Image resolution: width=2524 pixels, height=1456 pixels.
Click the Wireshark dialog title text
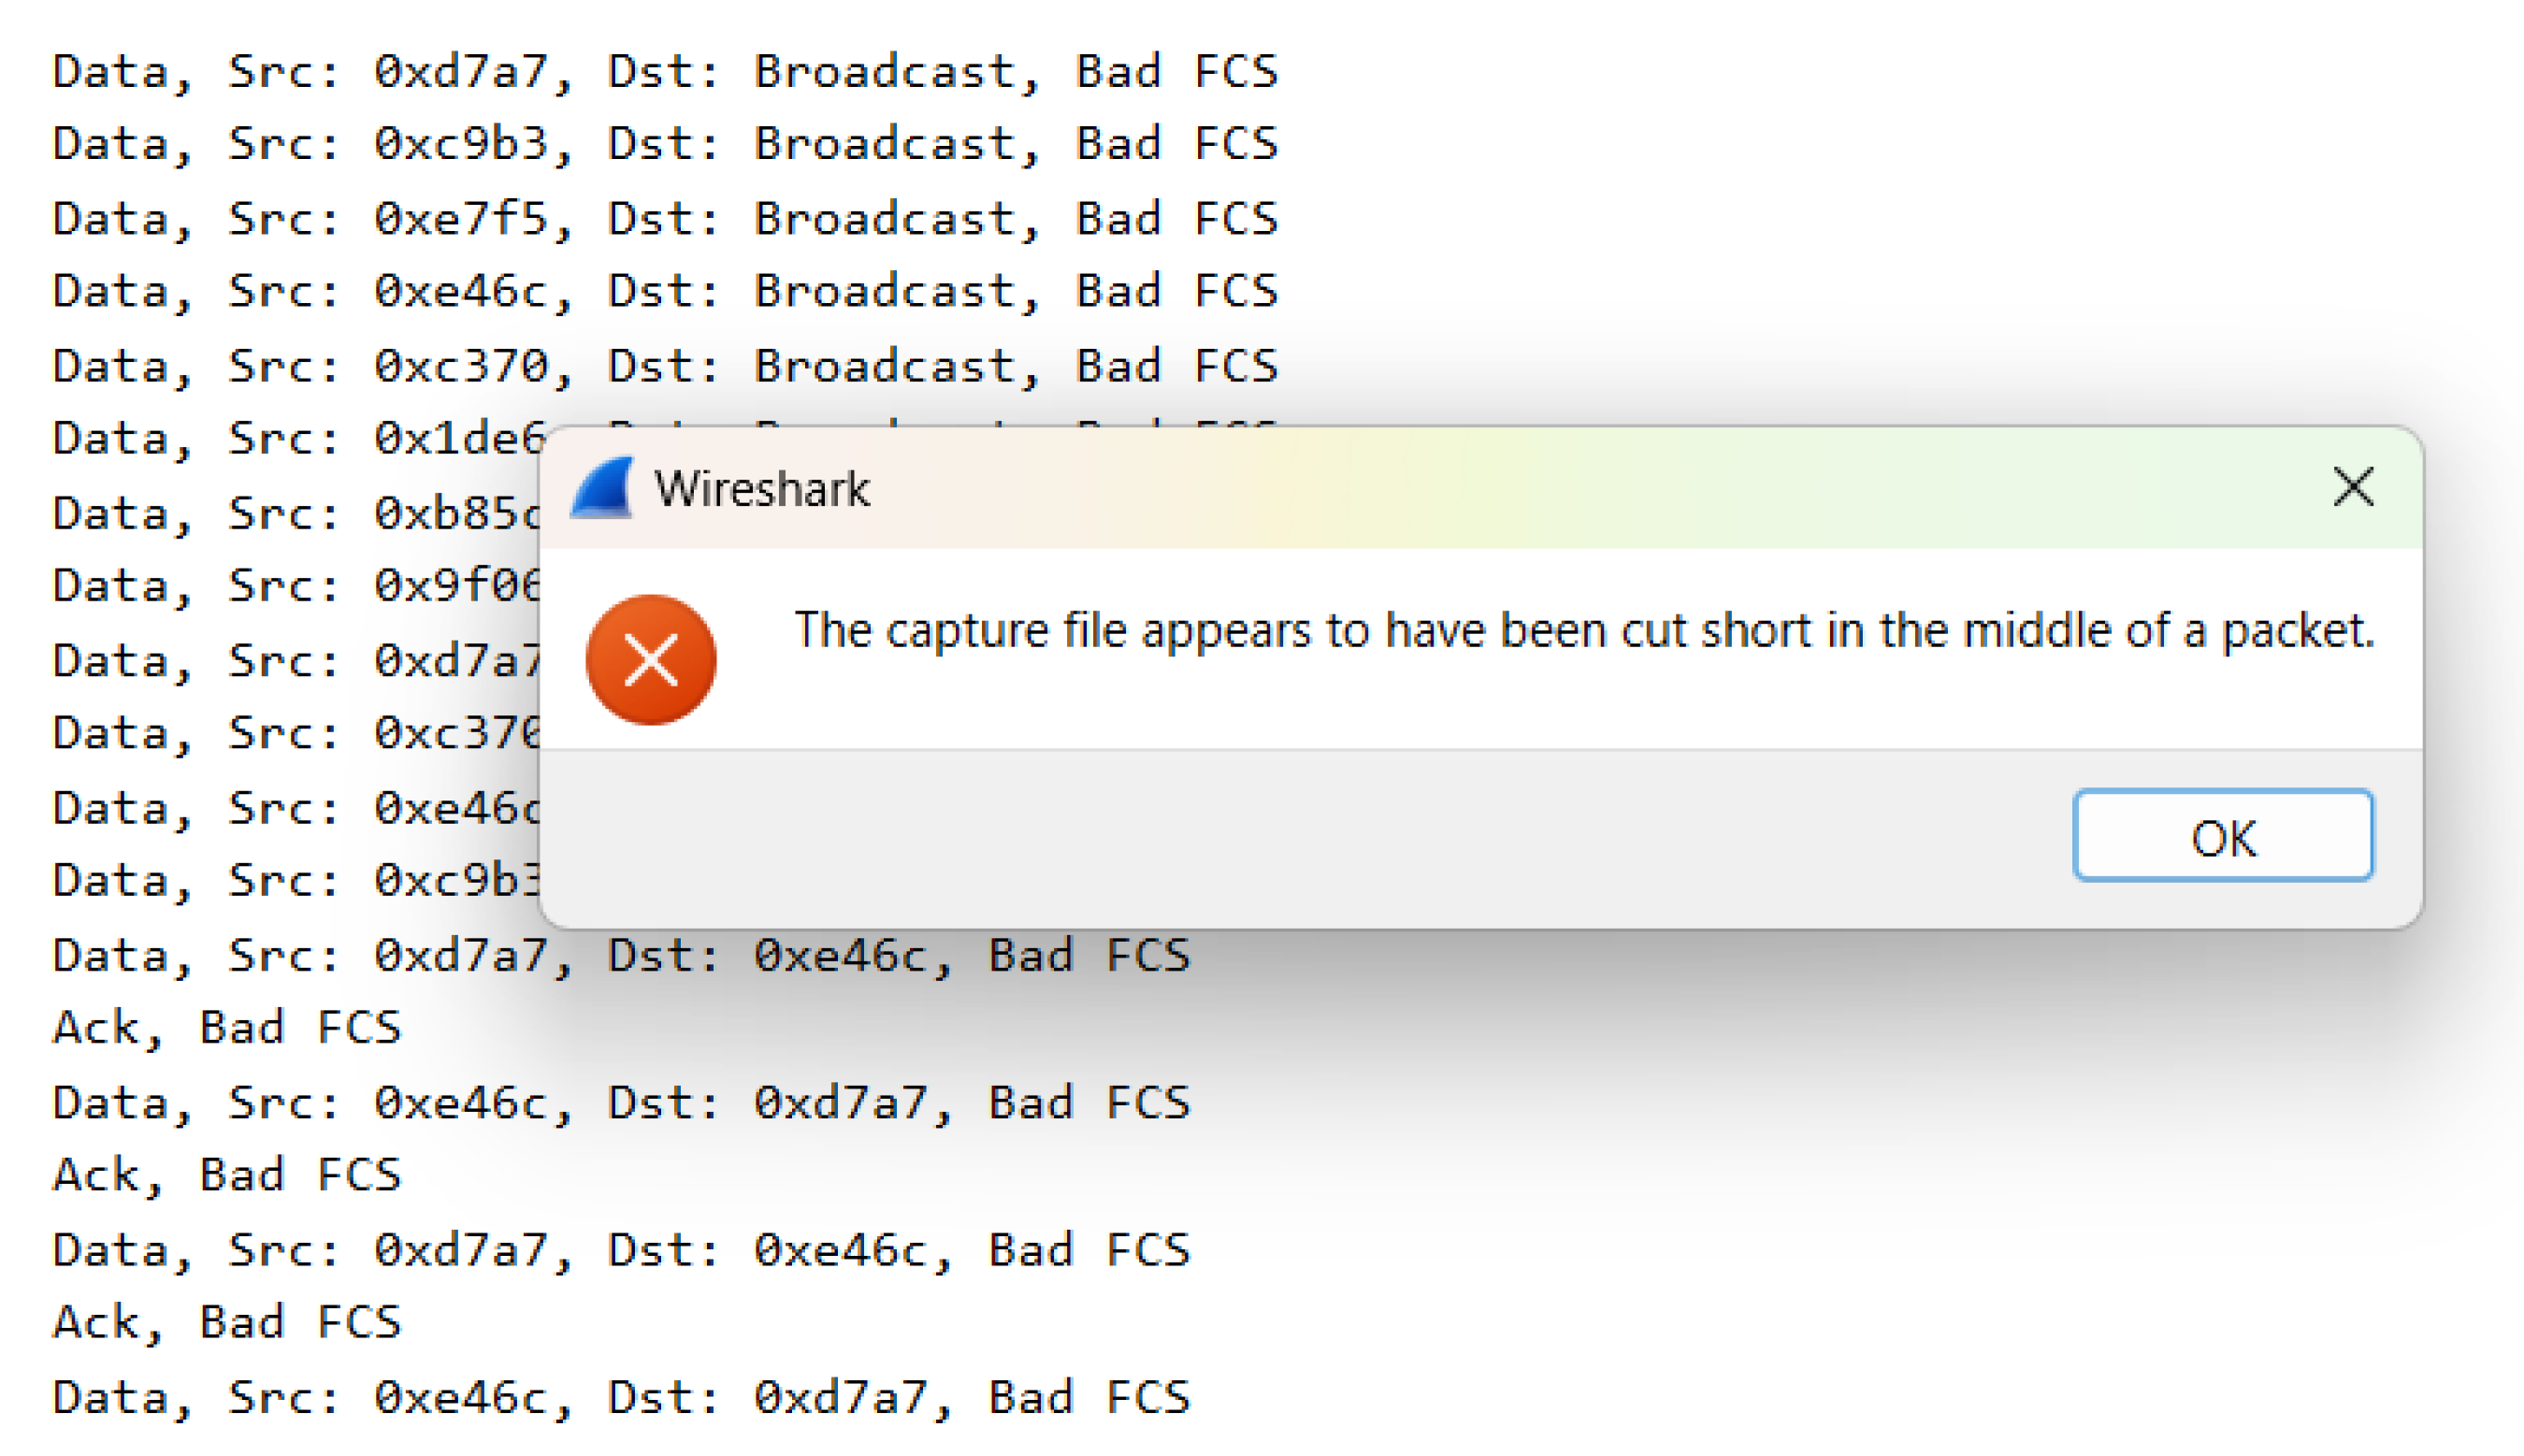pyautogui.click(x=761, y=490)
